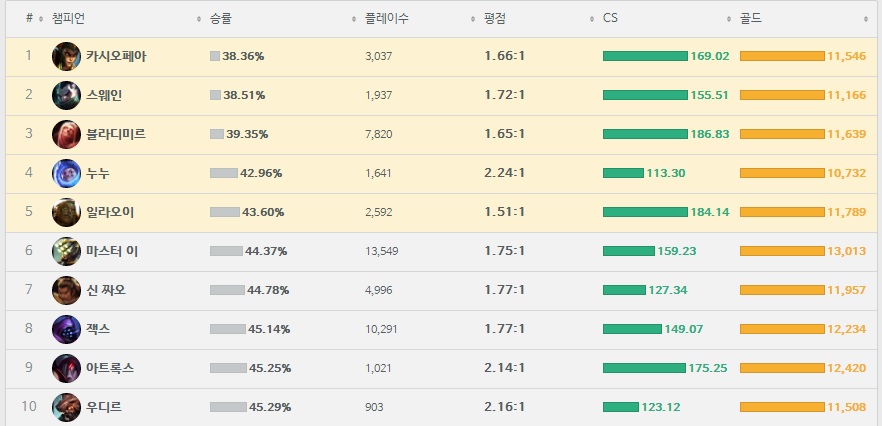Screen dimensions: 882x426
Task: Click the # rank column header
Action: 29,19
